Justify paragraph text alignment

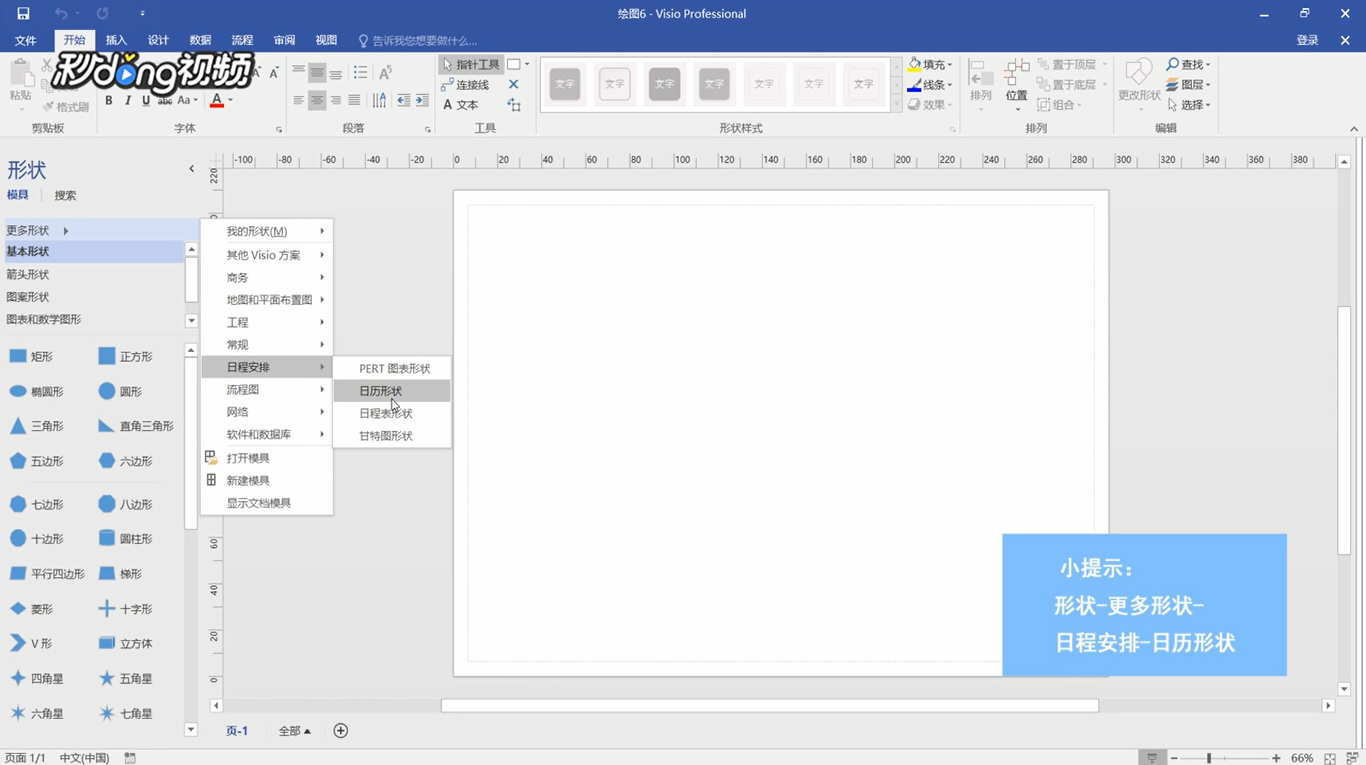pyautogui.click(x=354, y=101)
